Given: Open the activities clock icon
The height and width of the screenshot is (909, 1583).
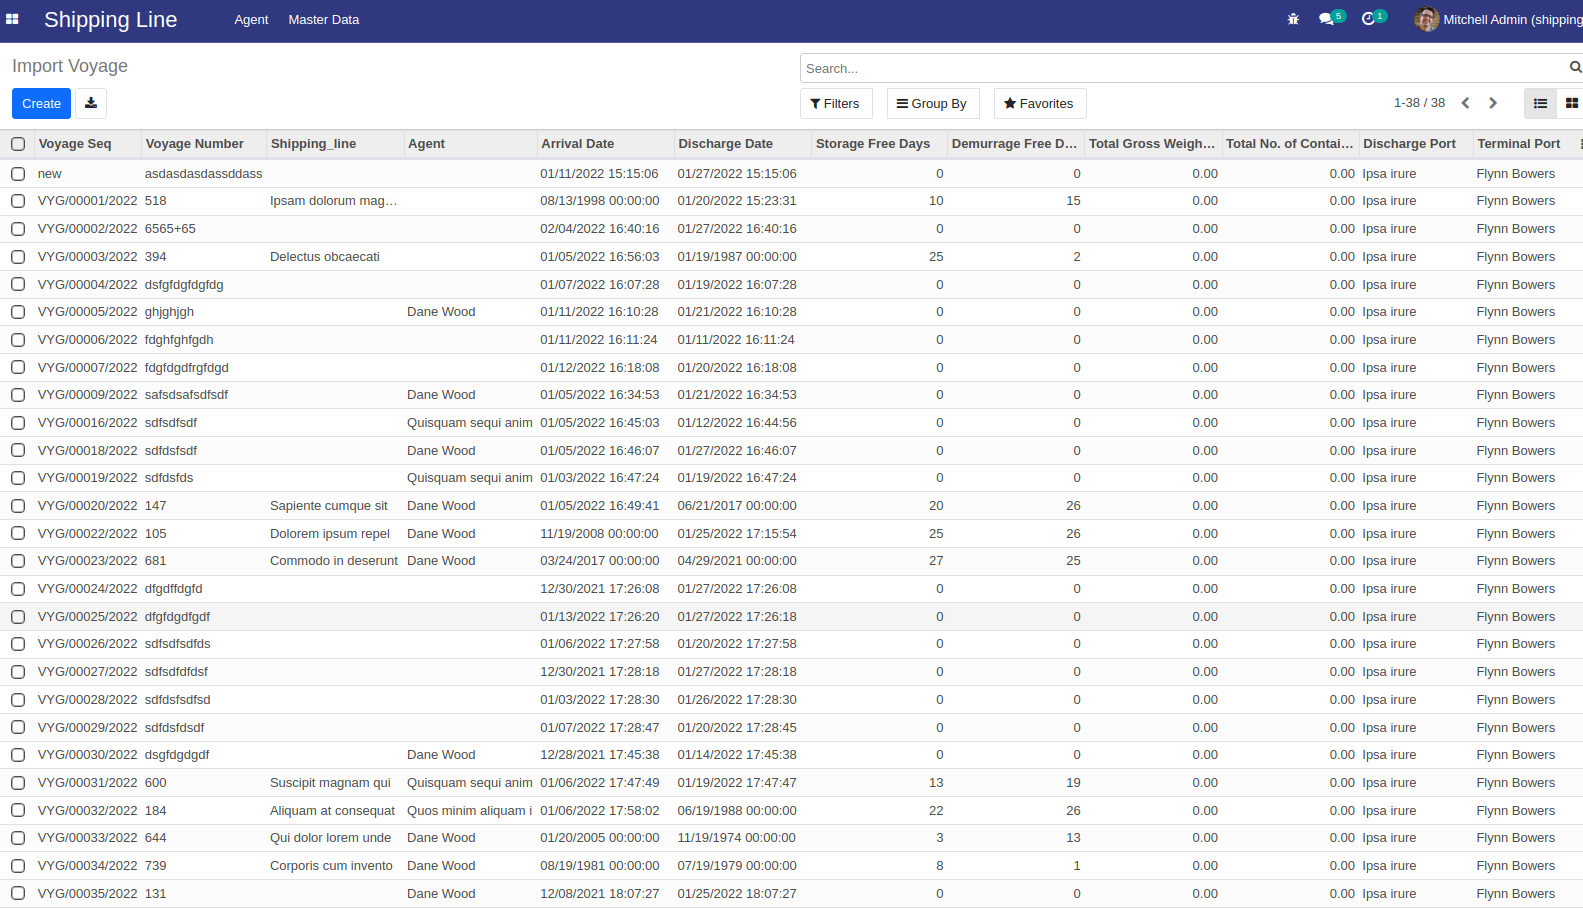Looking at the screenshot, I should [1369, 19].
